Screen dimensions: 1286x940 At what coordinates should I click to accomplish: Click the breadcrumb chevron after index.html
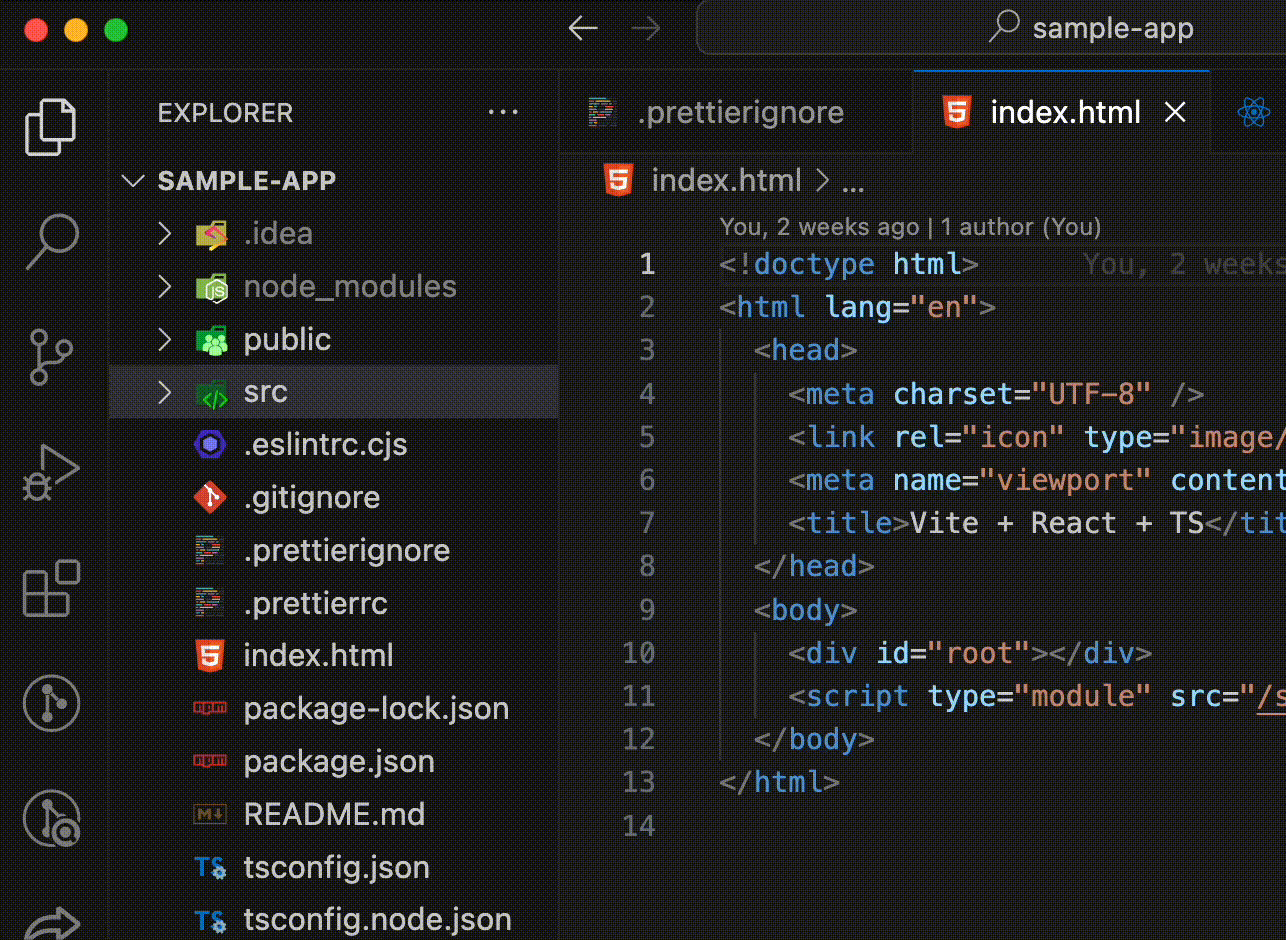823,181
